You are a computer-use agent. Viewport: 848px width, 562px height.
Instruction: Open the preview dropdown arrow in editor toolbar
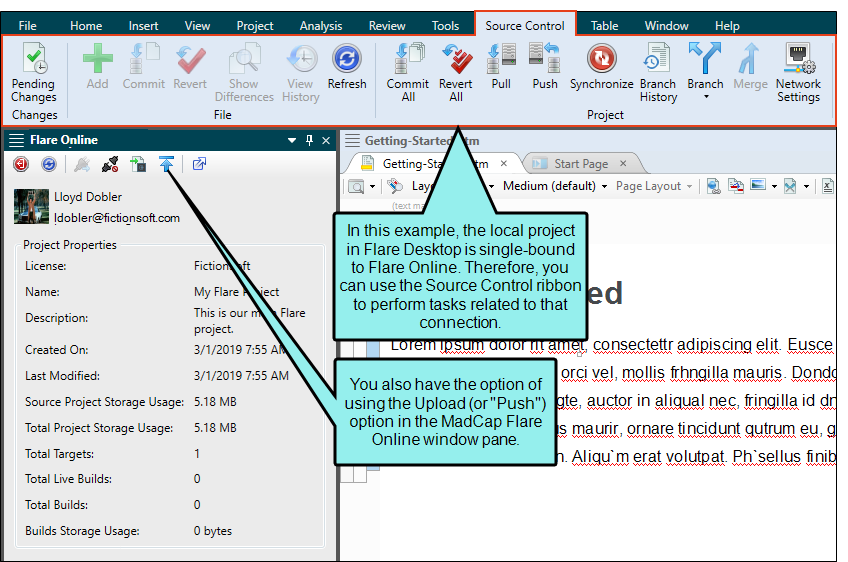372,187
